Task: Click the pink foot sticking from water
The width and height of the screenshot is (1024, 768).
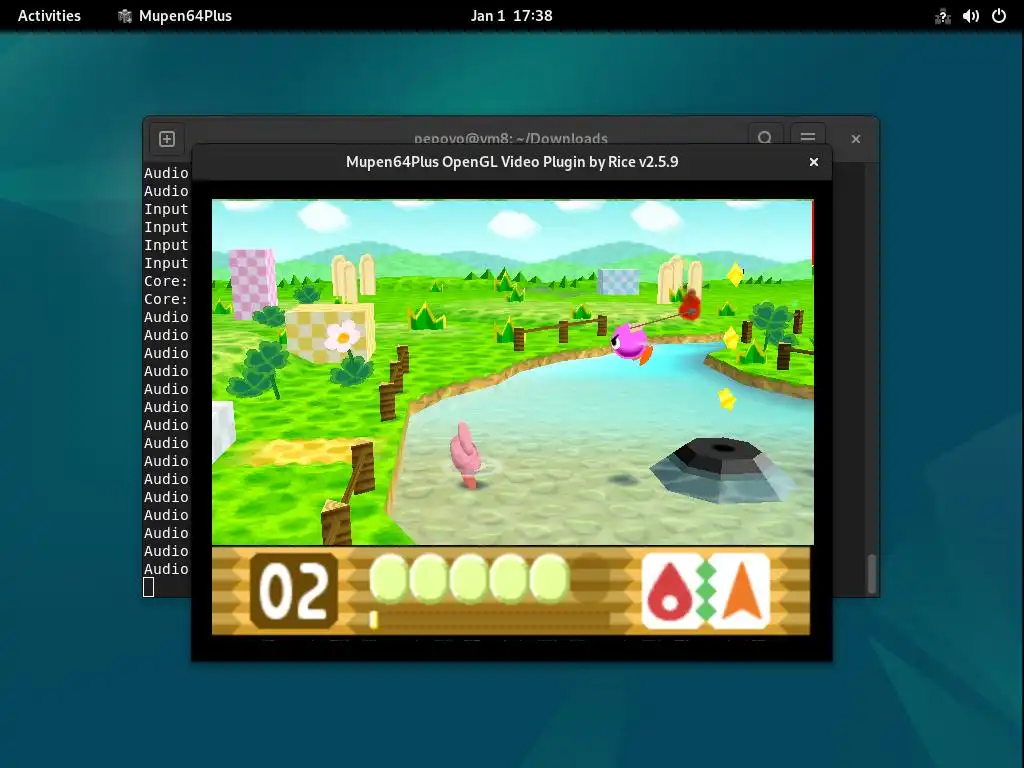Action: click(466, 455)
